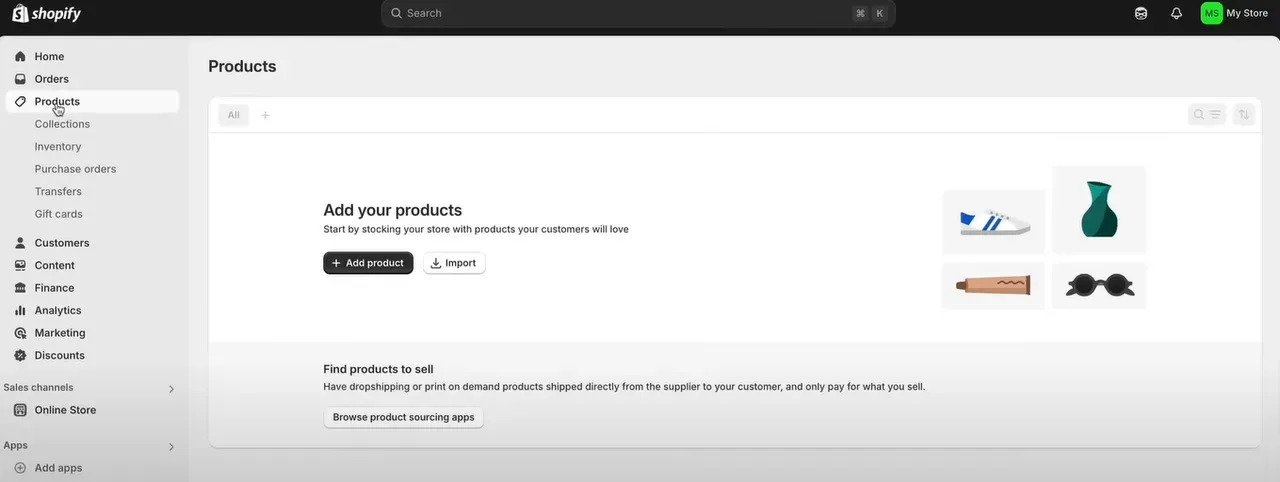
Task: Click the sort products icon
Action: (1243, 115)
